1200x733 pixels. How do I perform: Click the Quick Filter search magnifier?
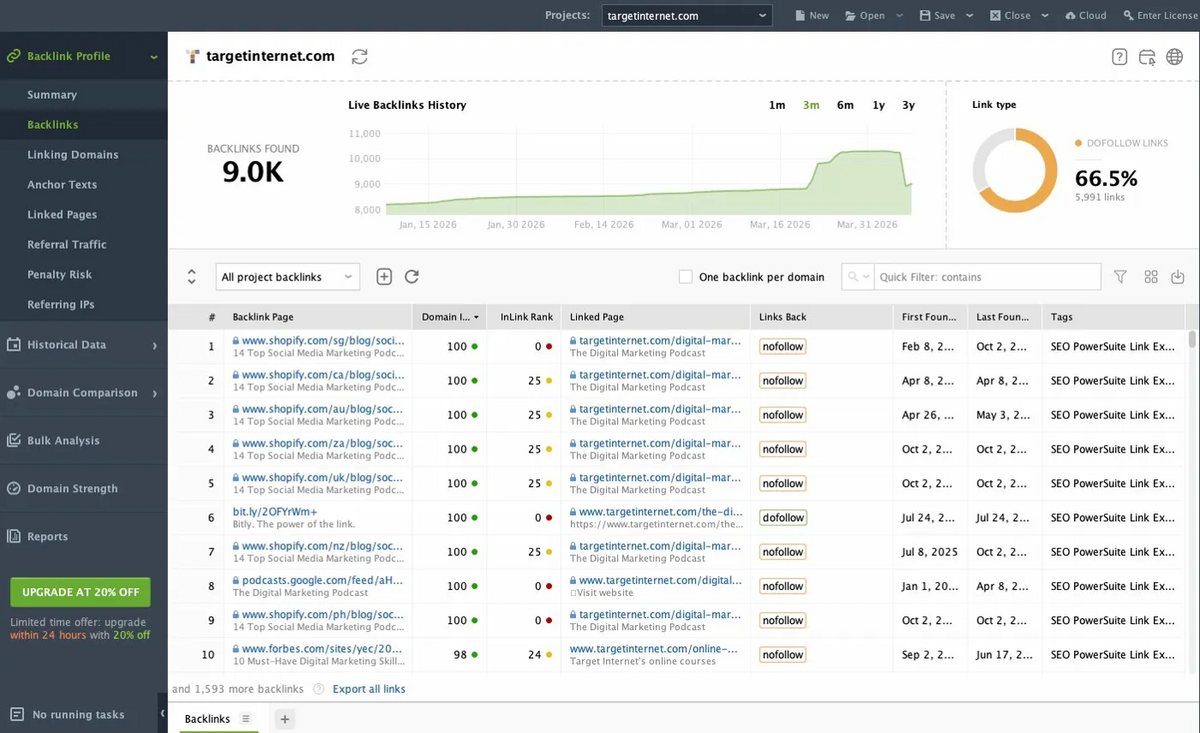click(853, 277)
